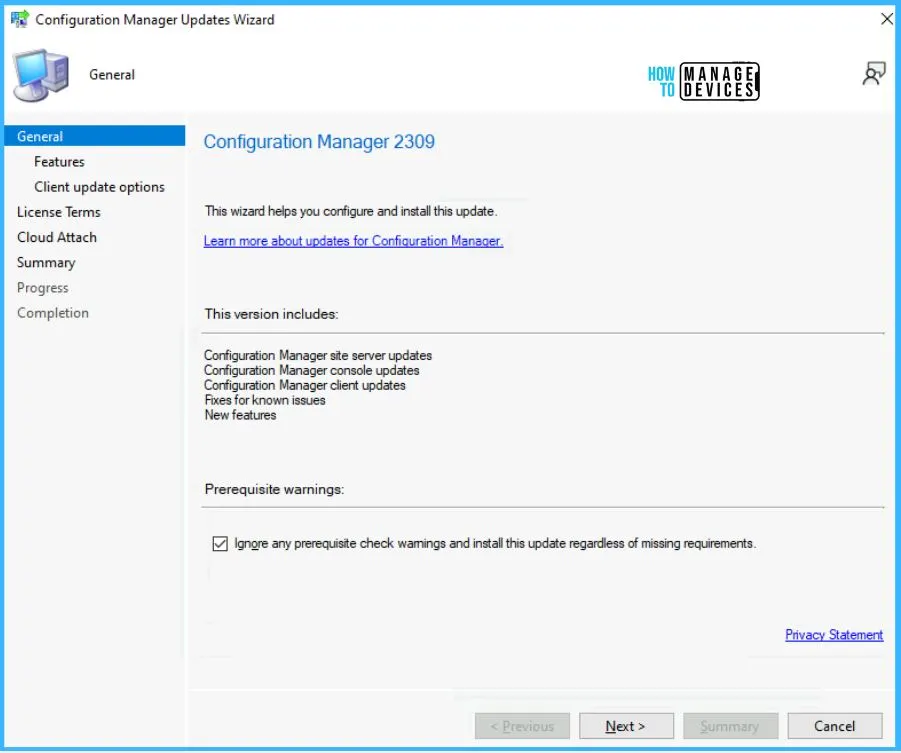
Task: Uncheck the ignore prerequisite check warnings checkbox
Action: pos(220,544)
